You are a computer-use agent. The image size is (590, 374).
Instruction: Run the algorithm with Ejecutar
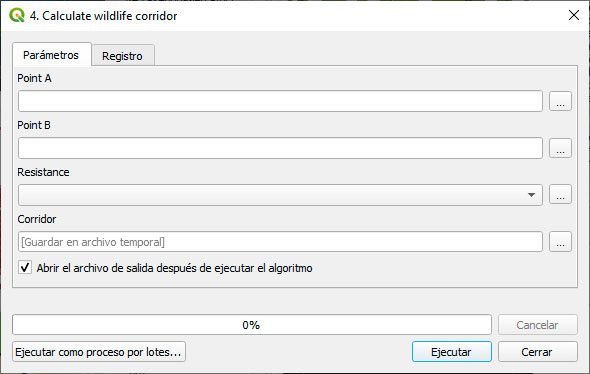(452, 352)
